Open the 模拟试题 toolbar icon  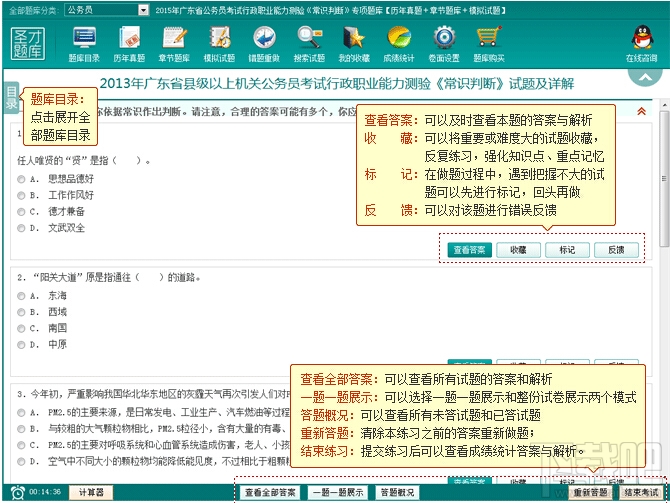point(219,44)
